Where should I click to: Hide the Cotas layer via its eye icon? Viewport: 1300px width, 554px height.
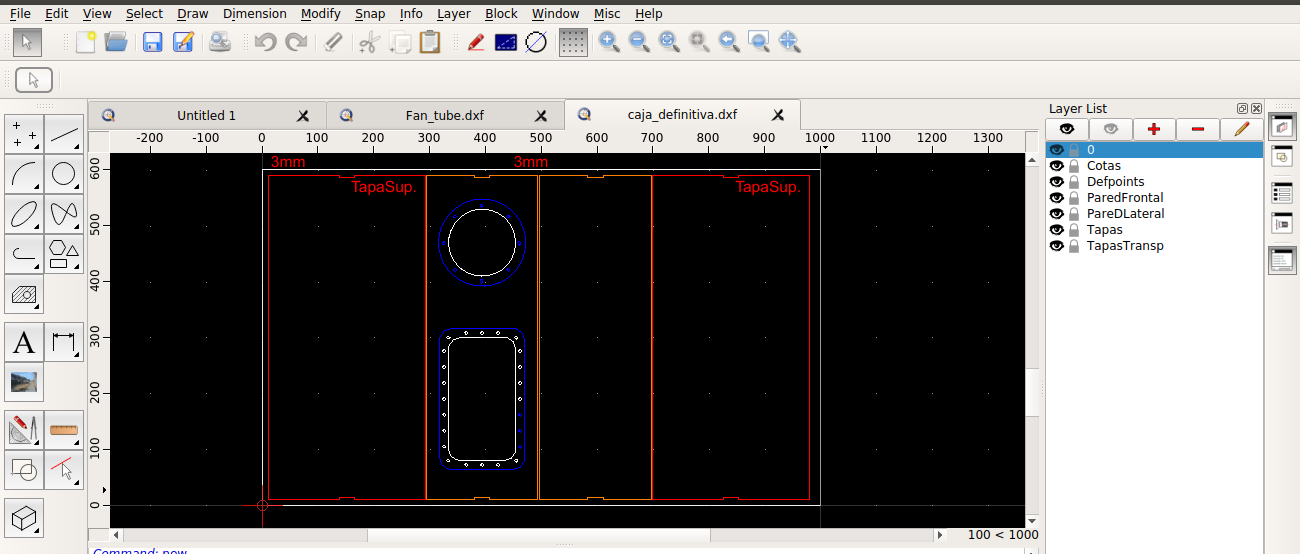(x=1056, y=166)
